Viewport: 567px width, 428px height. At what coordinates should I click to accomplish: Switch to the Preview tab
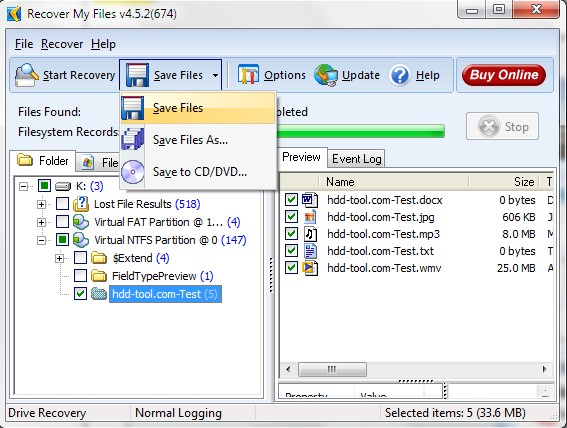coord(301,157)
